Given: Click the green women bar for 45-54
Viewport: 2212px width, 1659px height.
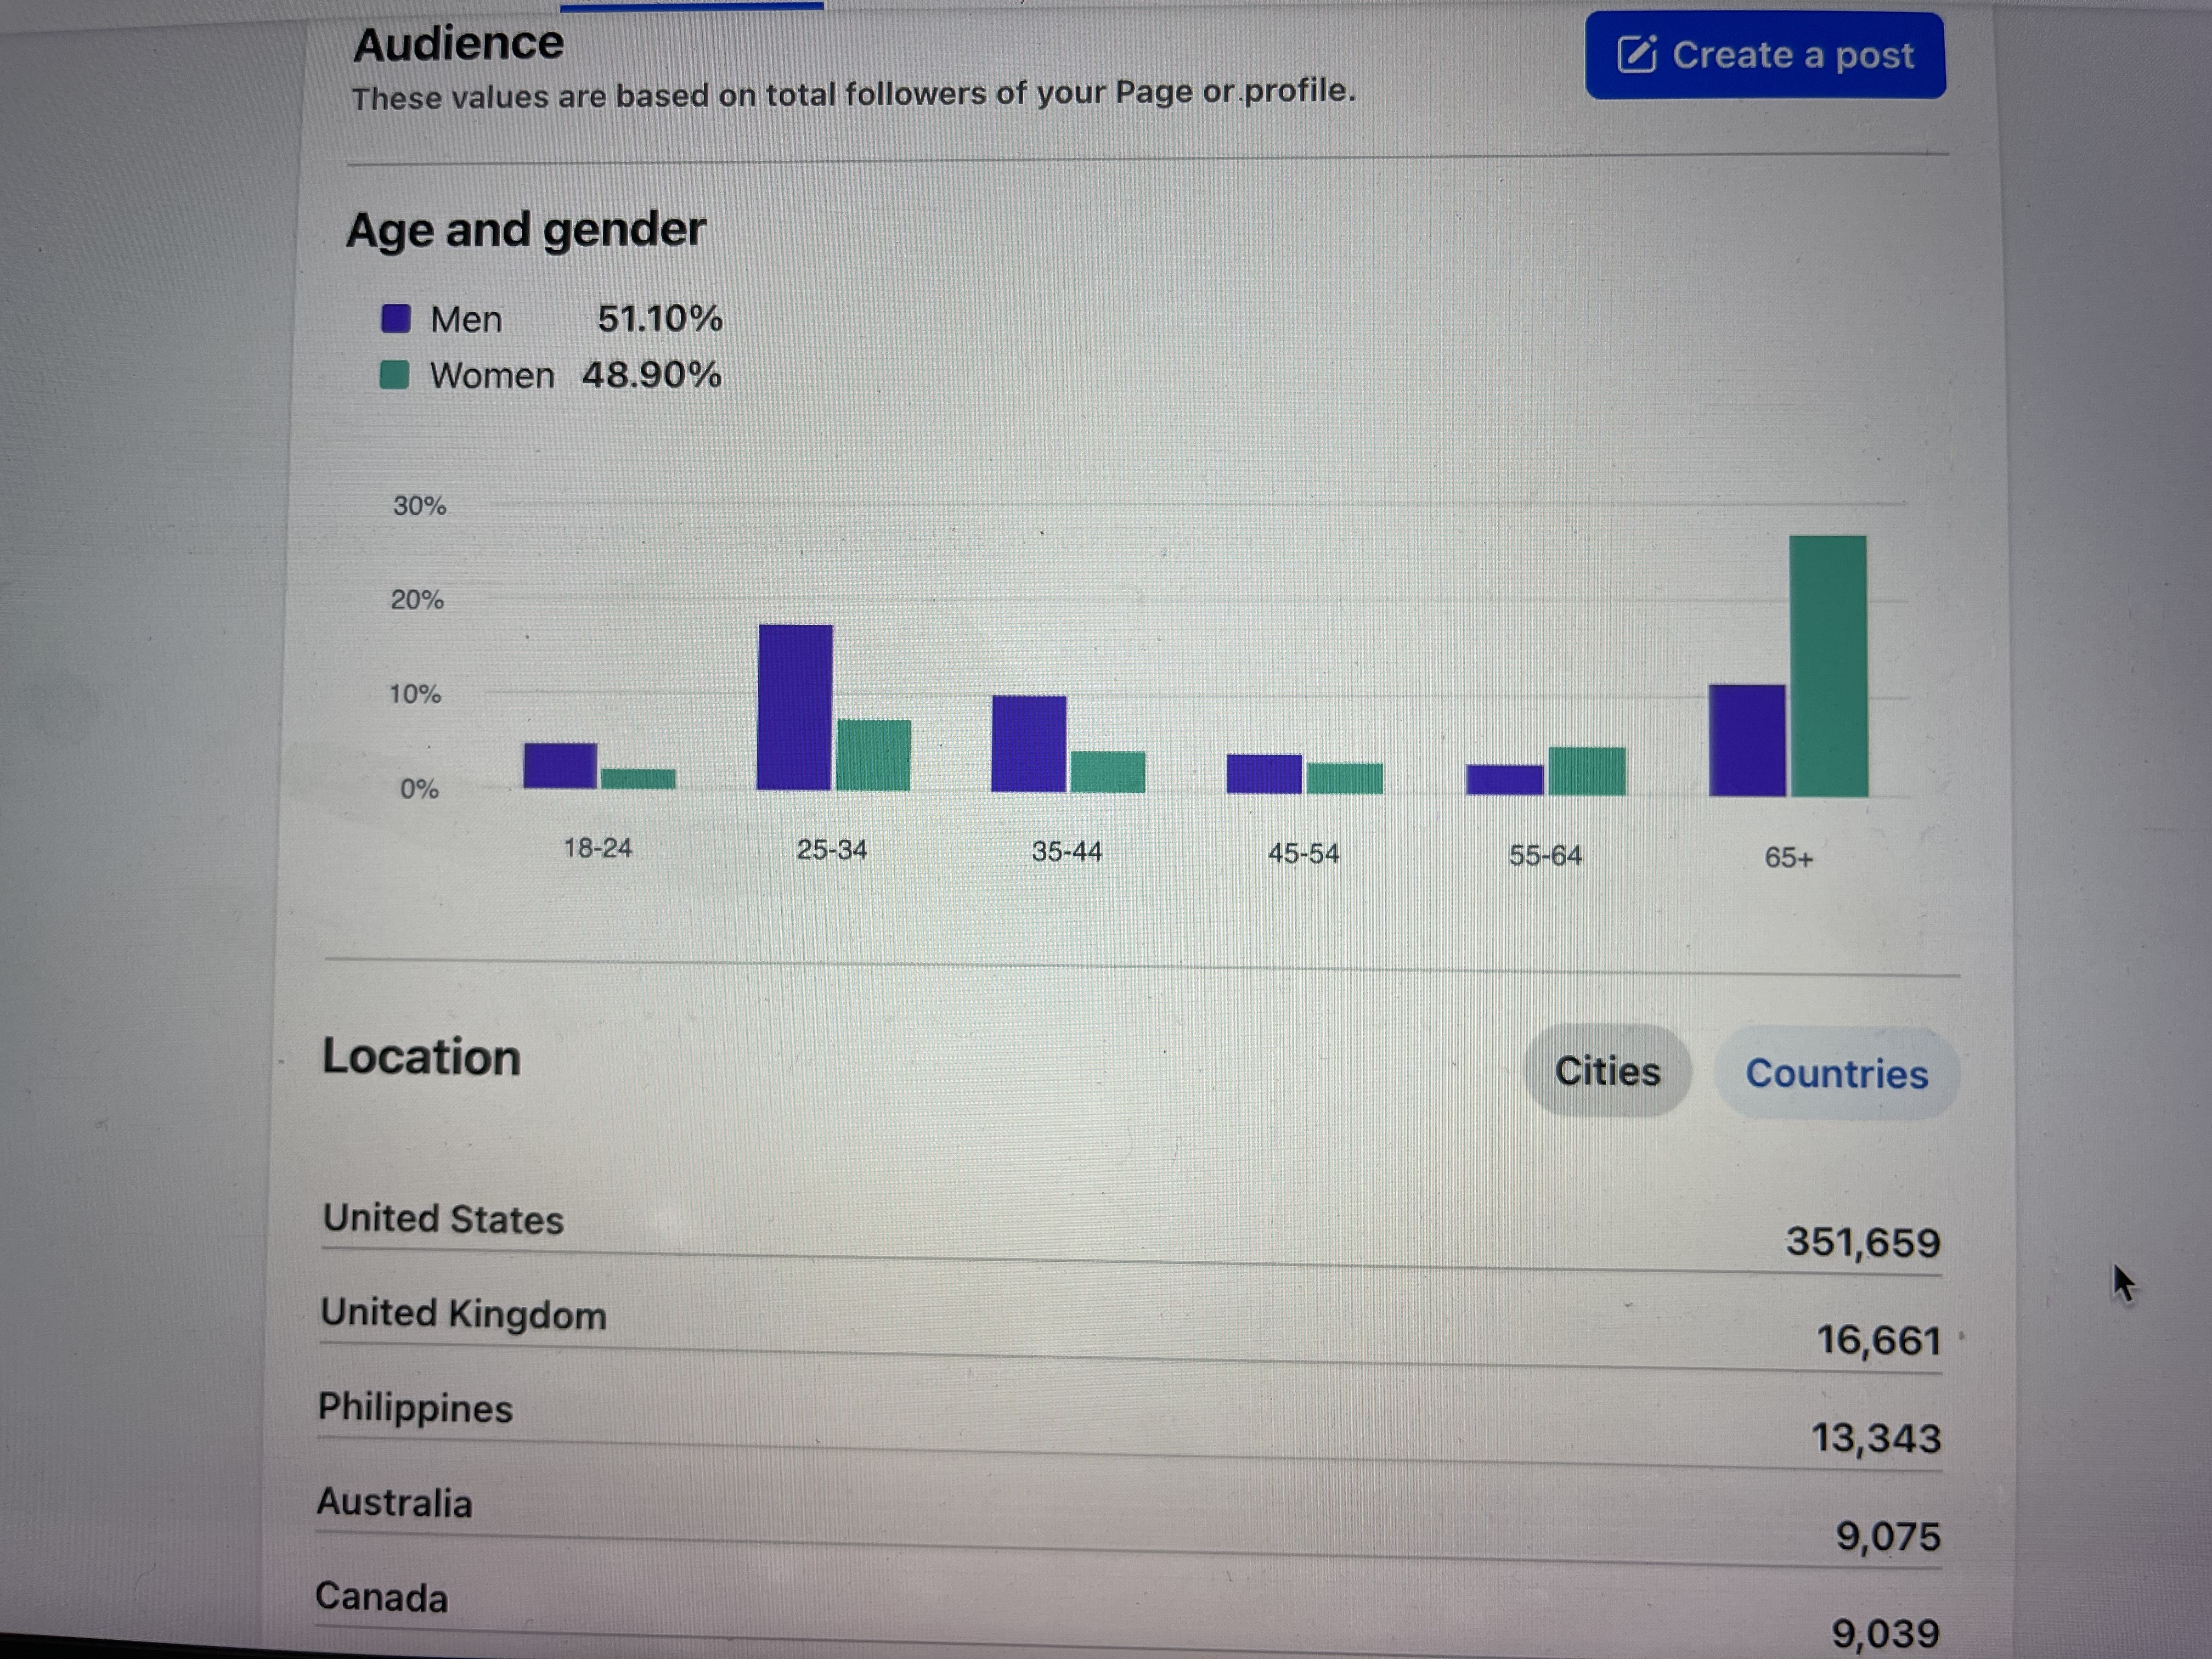Looking at the screenshot, I should coord(1345,779).
